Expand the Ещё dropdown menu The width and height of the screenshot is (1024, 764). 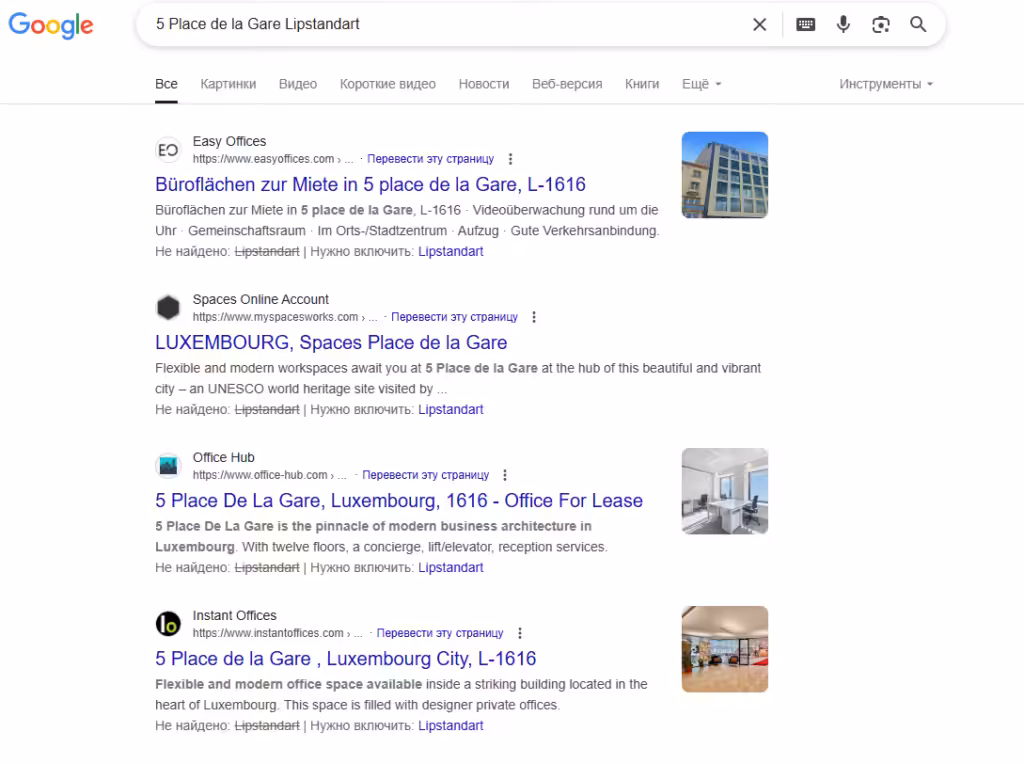coord(701,84)
